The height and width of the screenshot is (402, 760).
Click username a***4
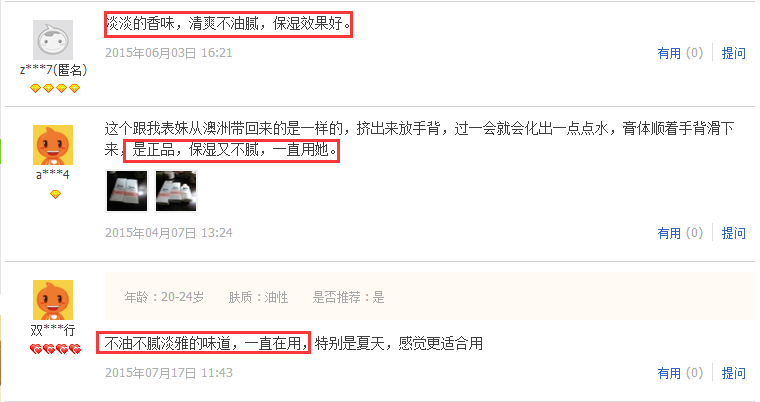[x=53, y=175]
